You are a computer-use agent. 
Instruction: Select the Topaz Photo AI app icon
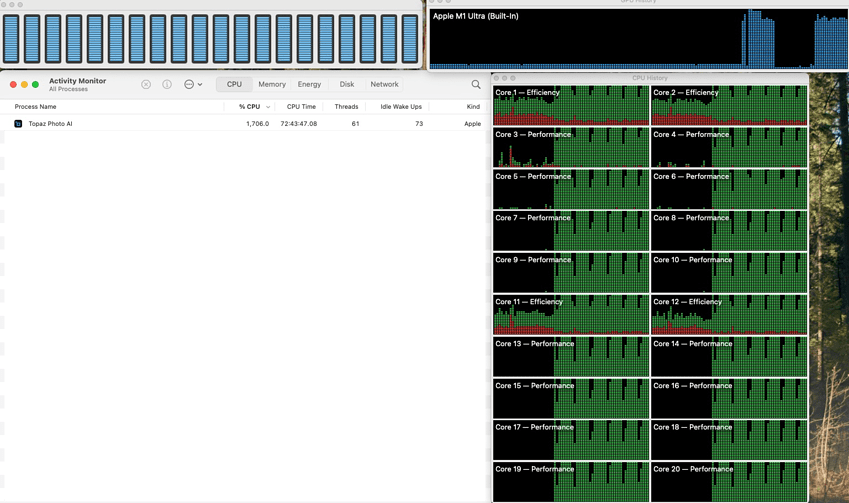click(x=18, y=123)
